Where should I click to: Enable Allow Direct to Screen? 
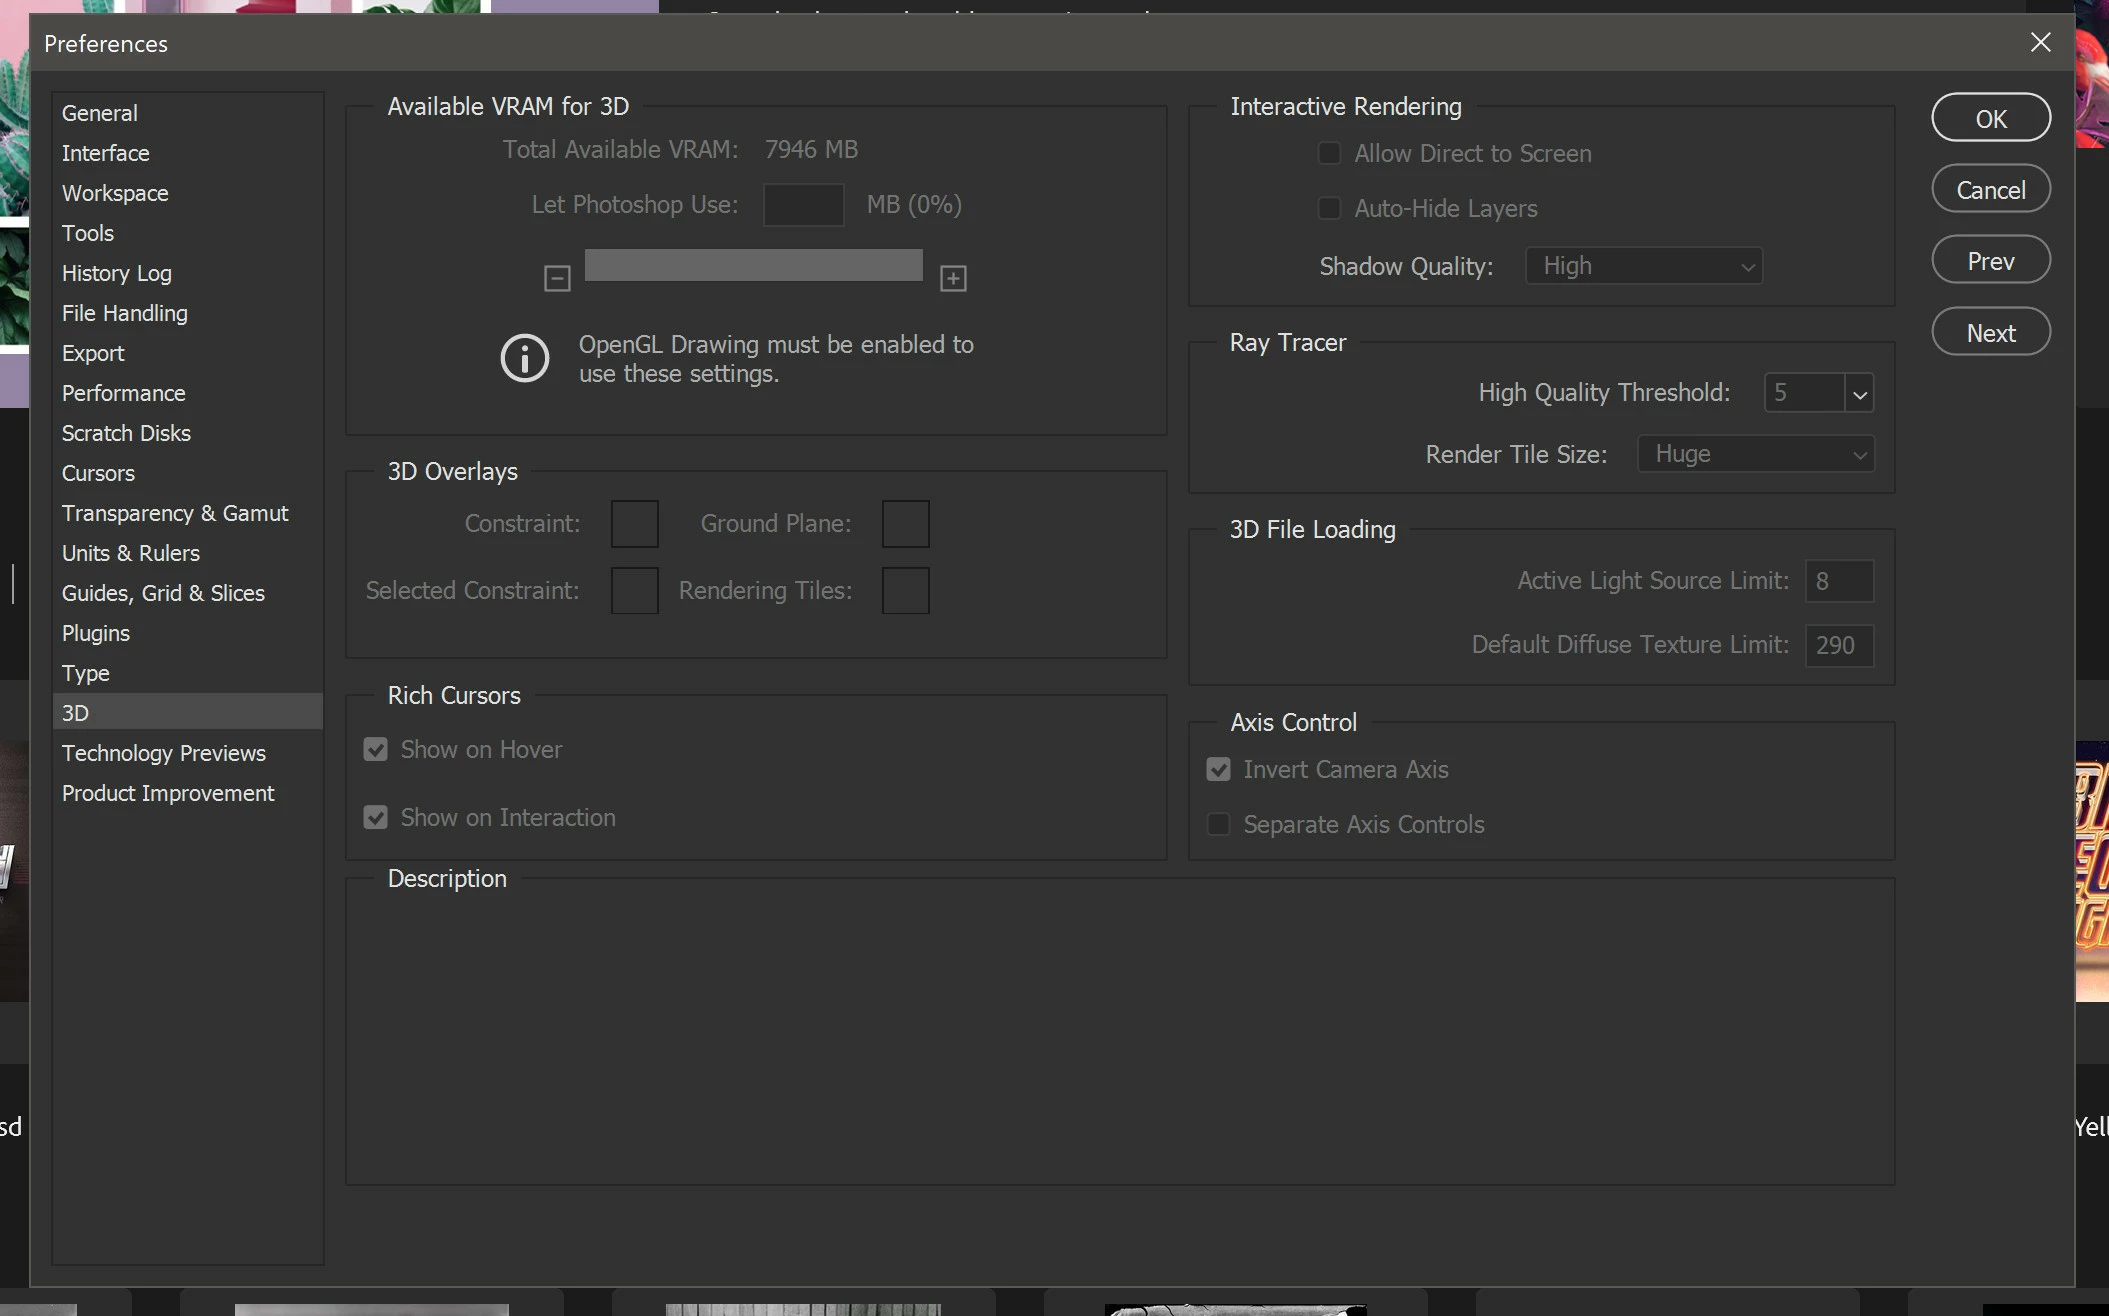(1329, 154)
